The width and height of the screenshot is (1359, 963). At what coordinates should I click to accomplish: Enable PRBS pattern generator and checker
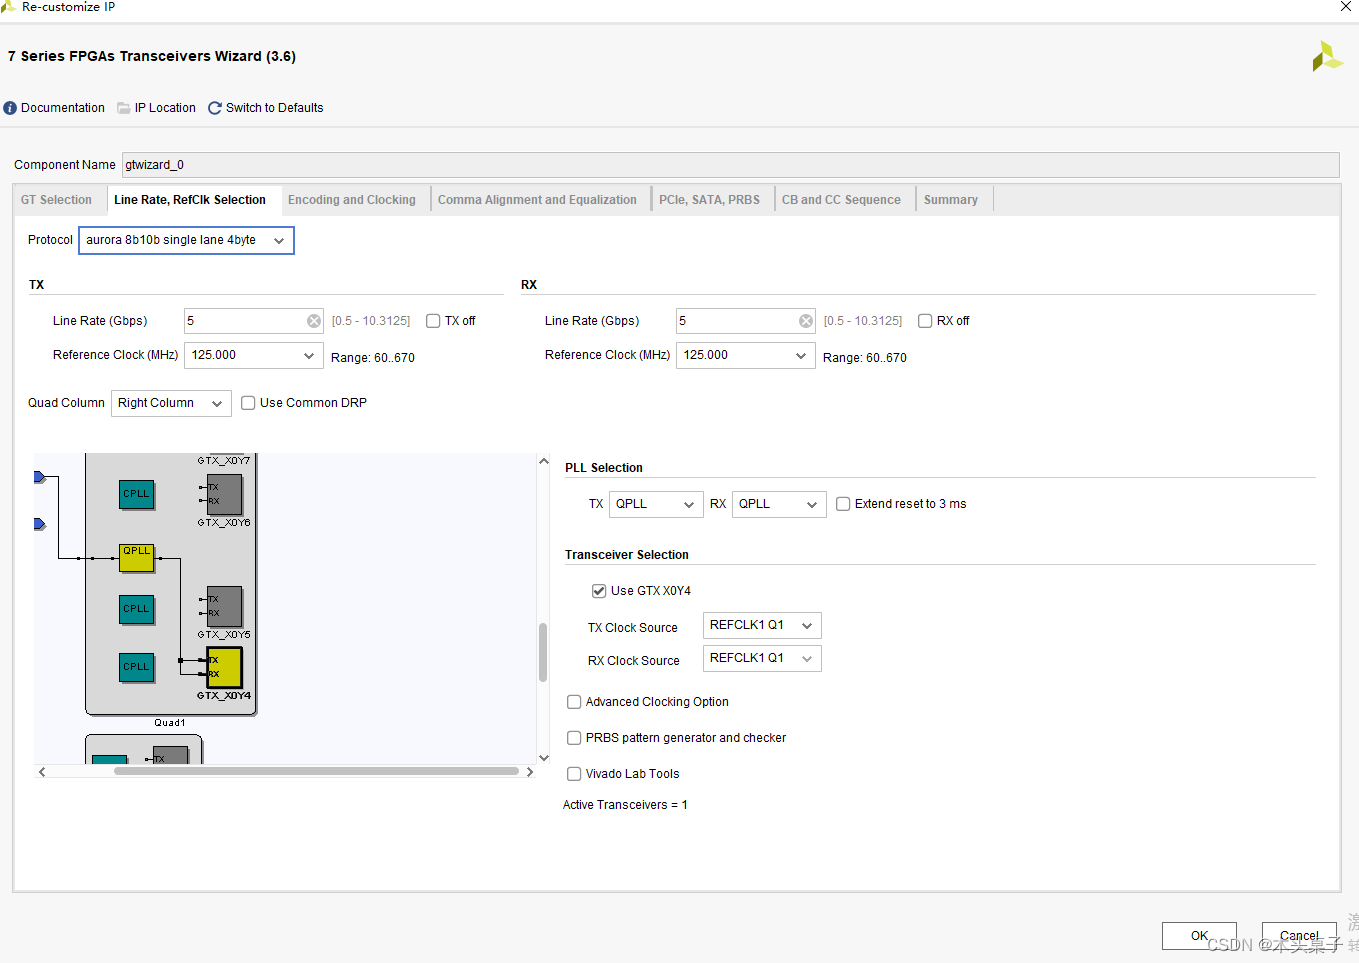(574, 738)
